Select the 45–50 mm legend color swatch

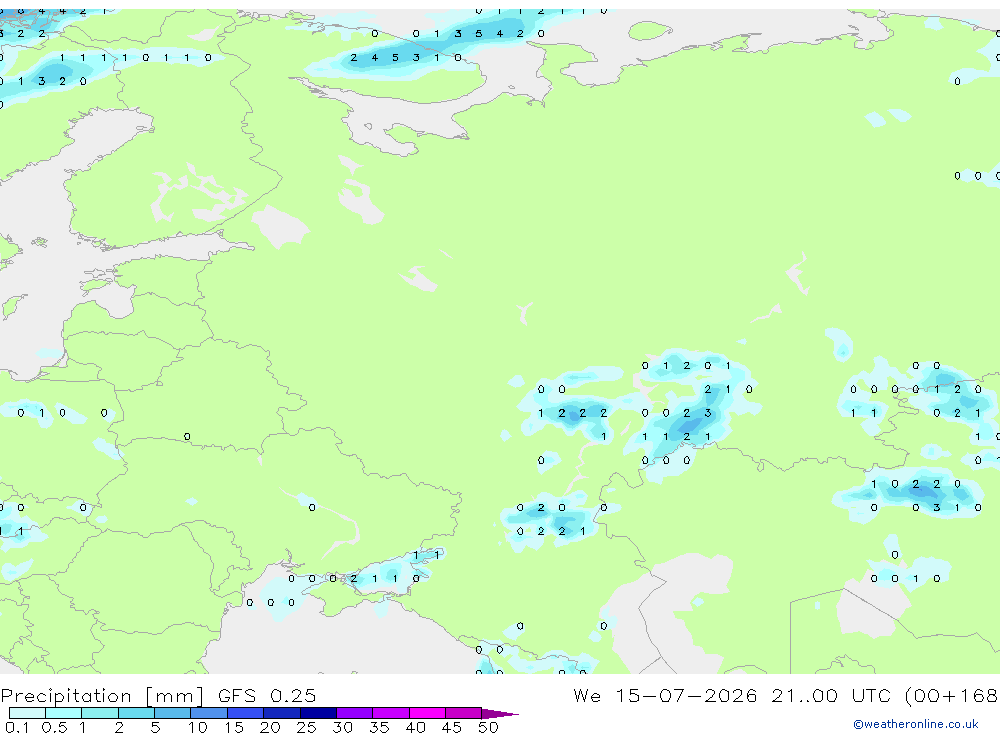(x=463, y=713)
